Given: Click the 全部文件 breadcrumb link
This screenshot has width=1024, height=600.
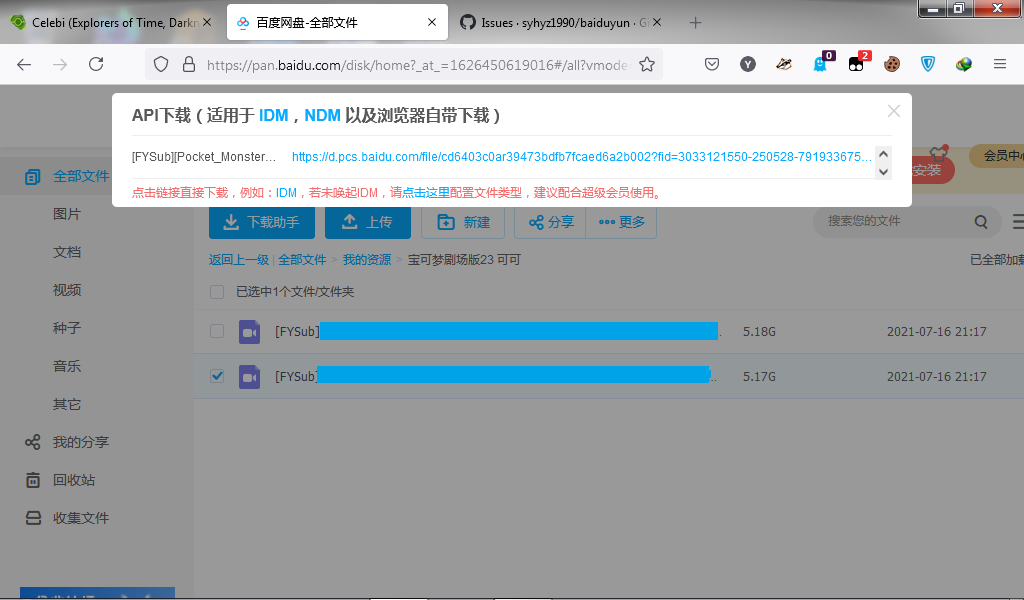Looking at the screenshot, I should click(x=303, y=258).
